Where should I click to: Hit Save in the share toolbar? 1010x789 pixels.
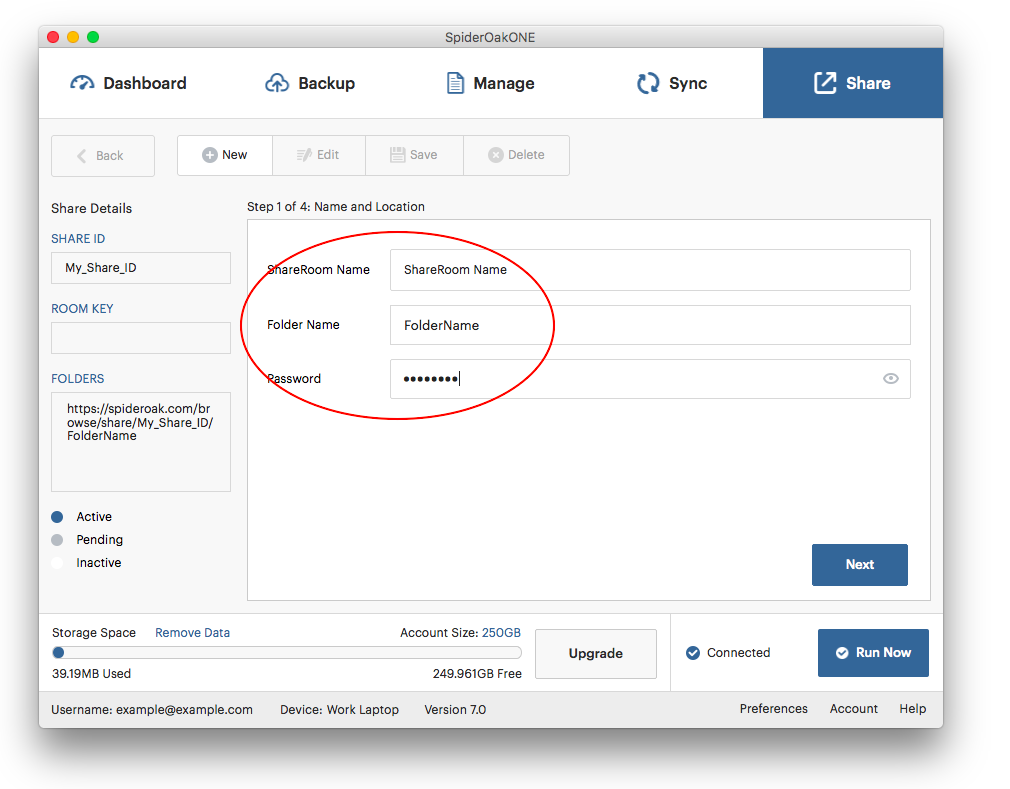(414, 155)
